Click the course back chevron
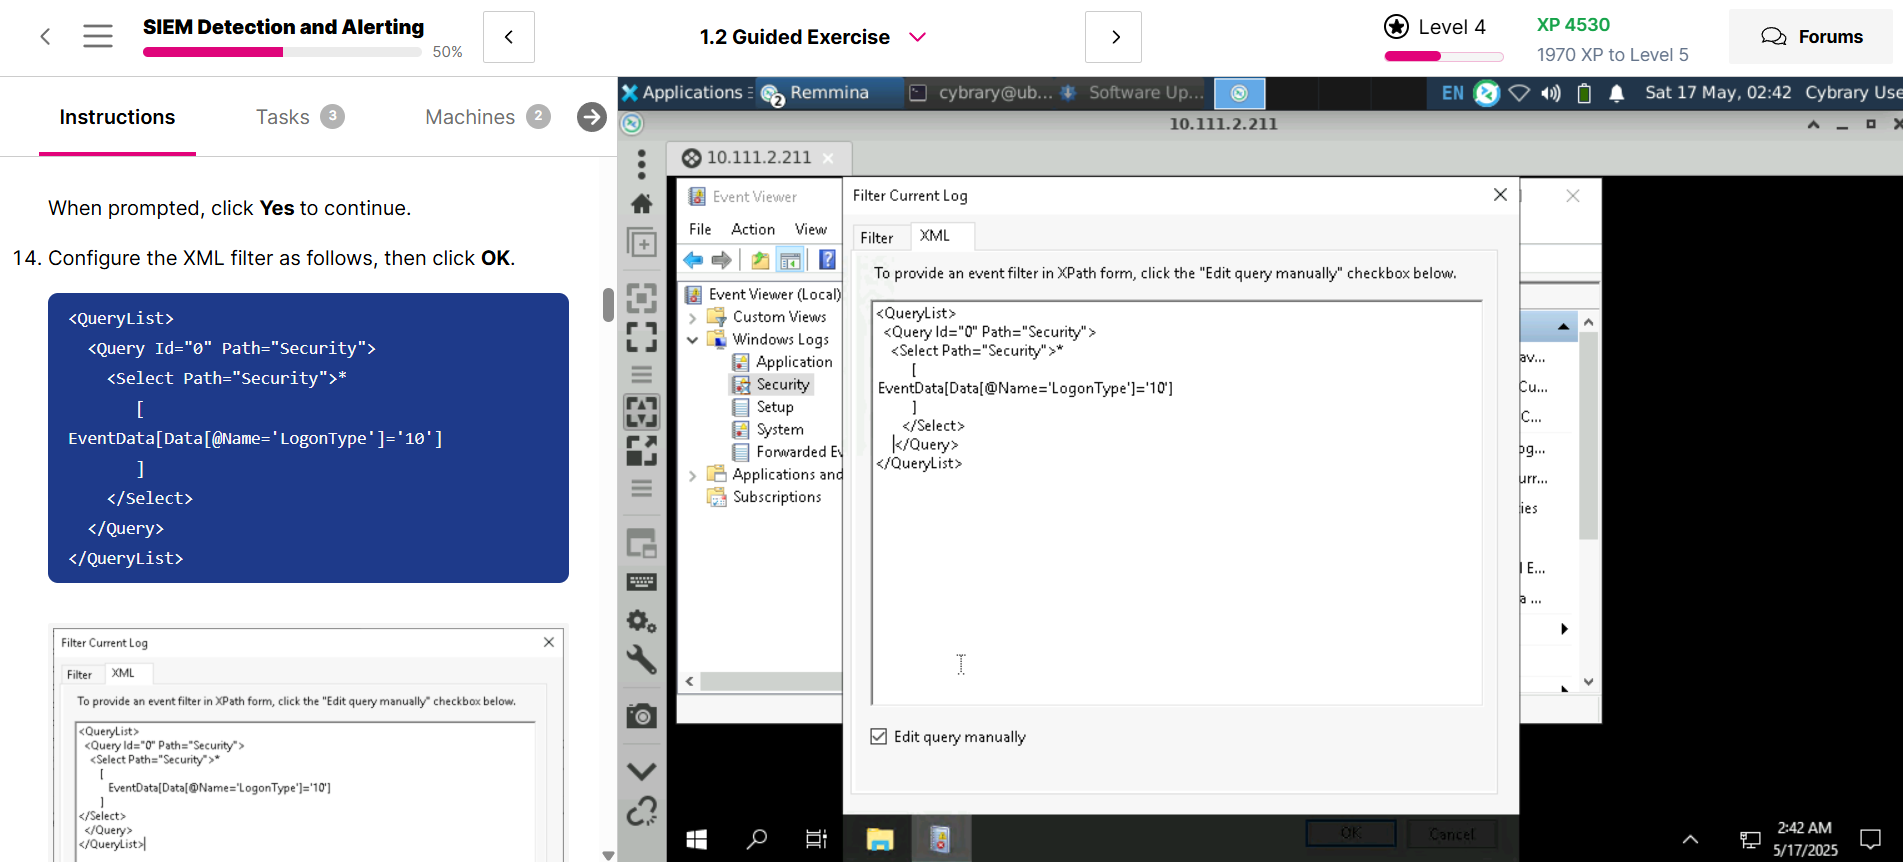 (45, 37)
